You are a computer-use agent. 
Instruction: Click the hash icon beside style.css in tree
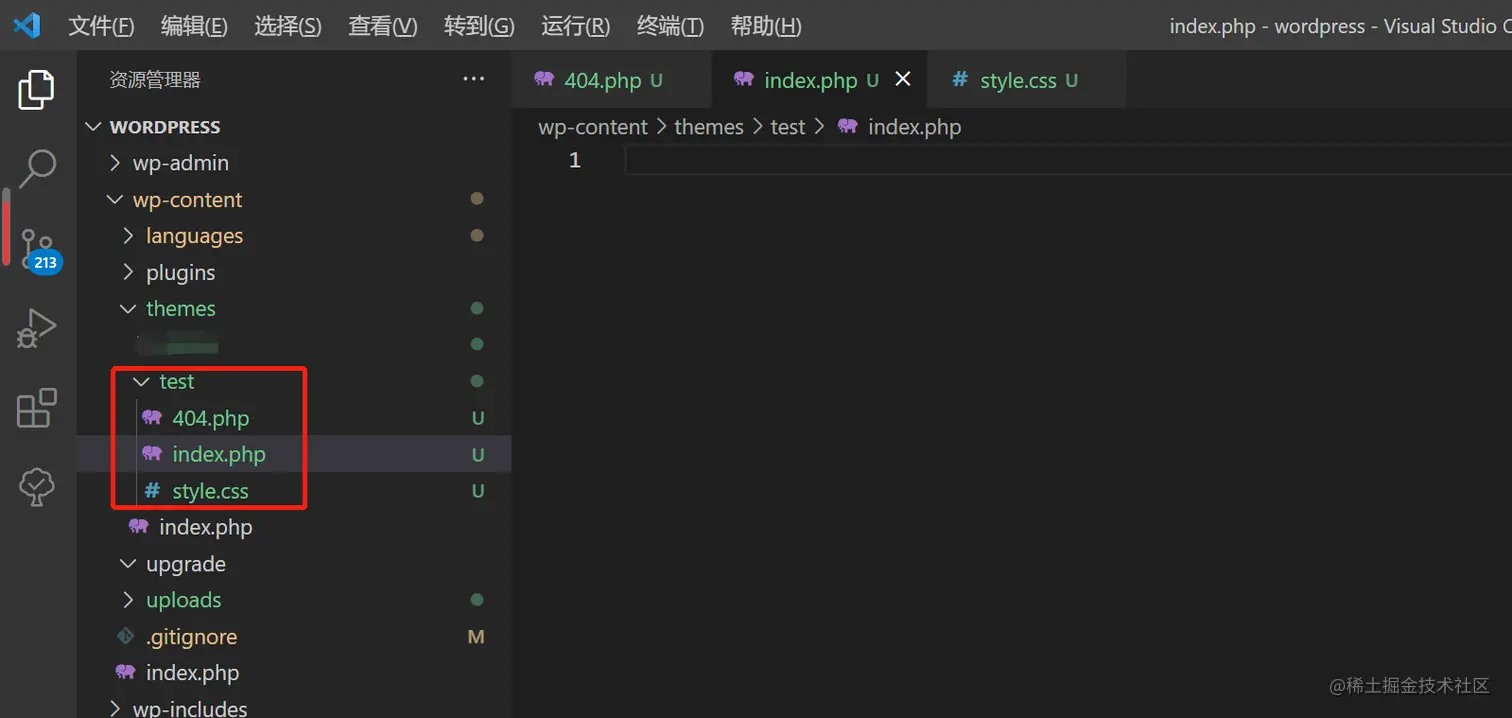point(152,491)
